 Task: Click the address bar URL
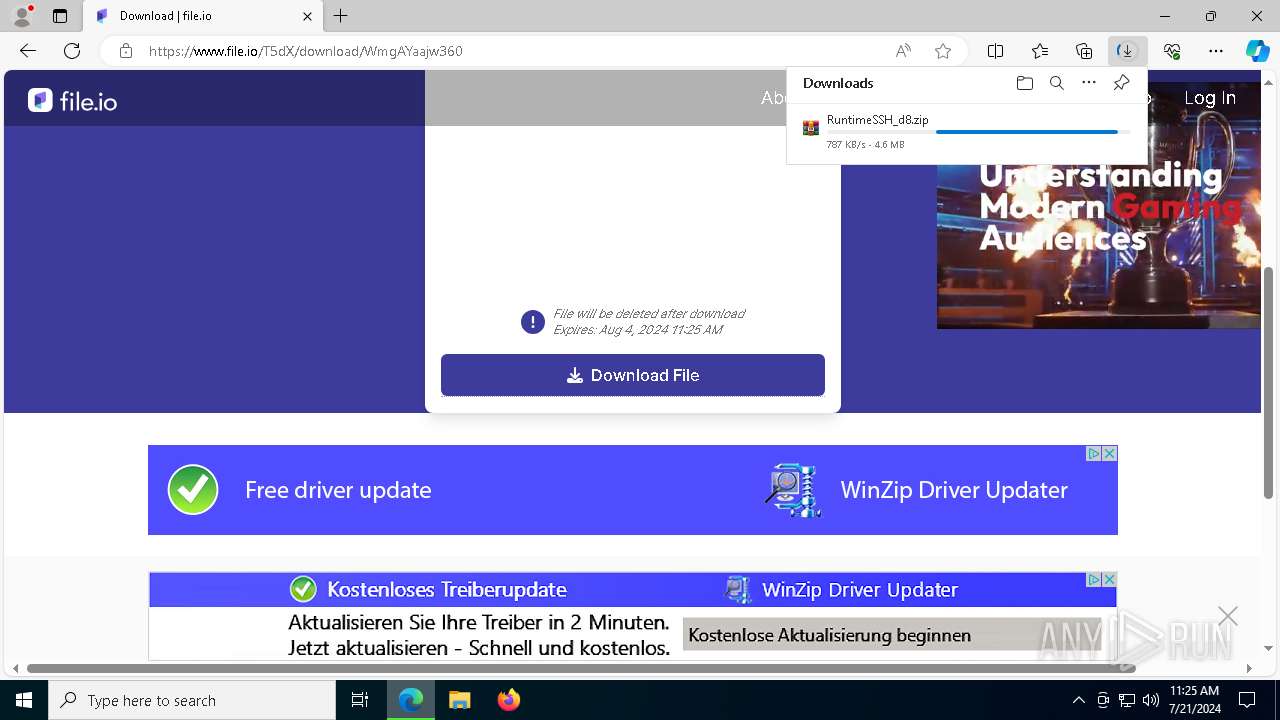(x=306, y=51)
